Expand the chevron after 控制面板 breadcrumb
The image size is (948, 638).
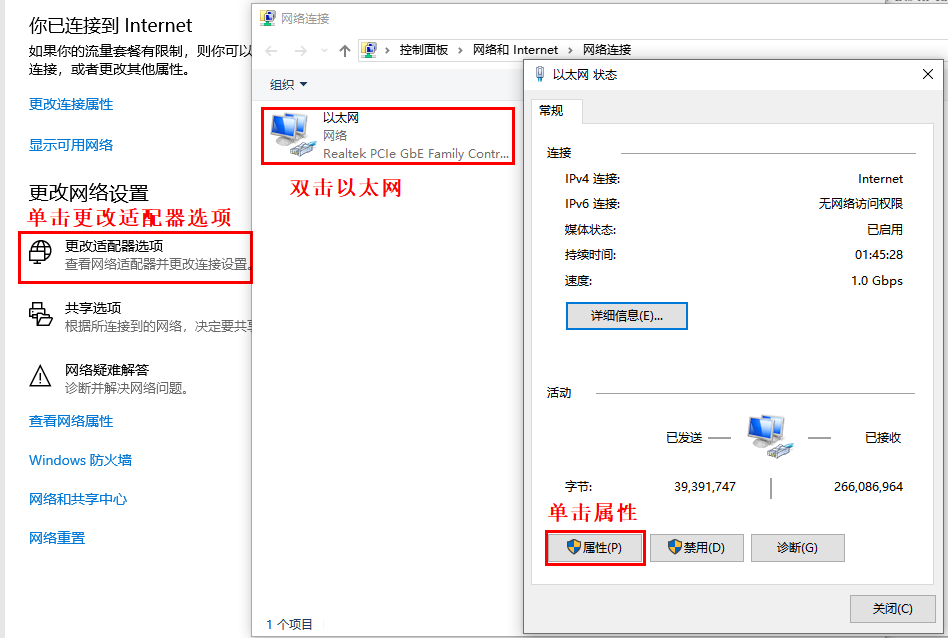pyautogui.click(x=460, y=50)
